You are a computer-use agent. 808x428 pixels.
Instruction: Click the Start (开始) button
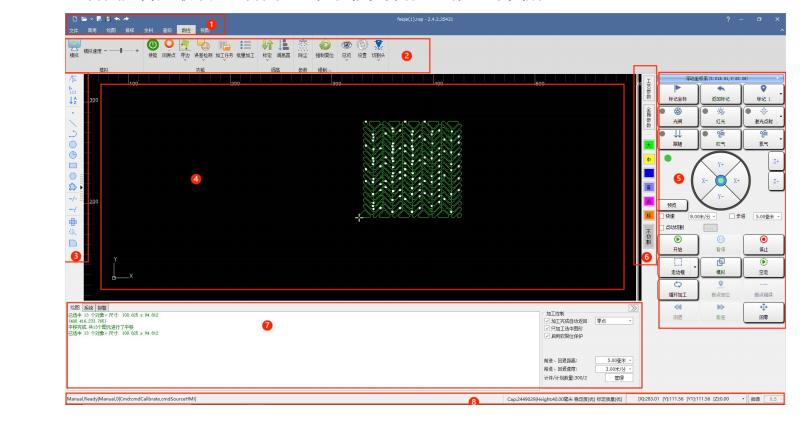pyautogui.click(x=678, y=244)
